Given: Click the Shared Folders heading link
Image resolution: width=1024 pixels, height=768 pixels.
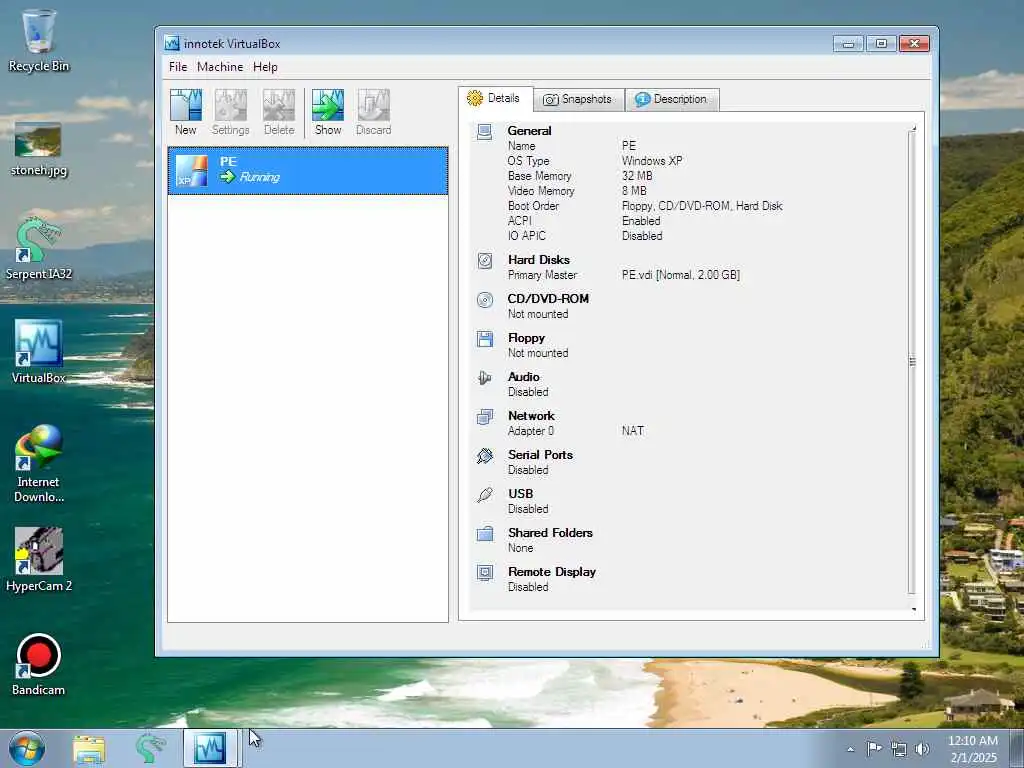Looking at the screenshot, I should (550, 533).
